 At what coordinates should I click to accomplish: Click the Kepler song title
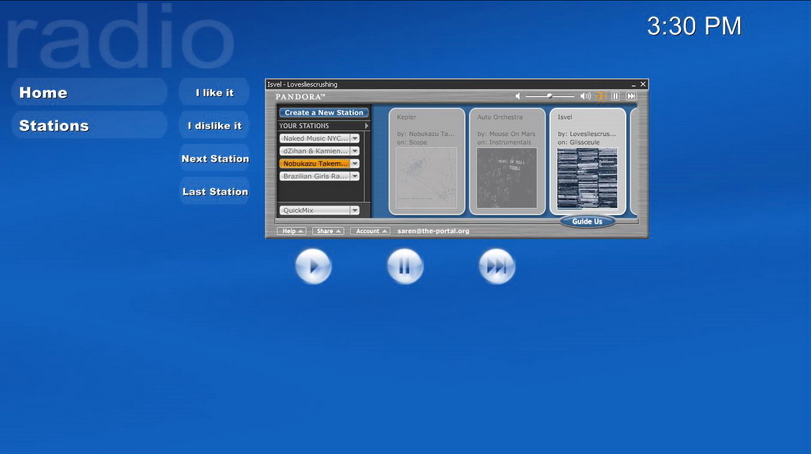point(407,117)
